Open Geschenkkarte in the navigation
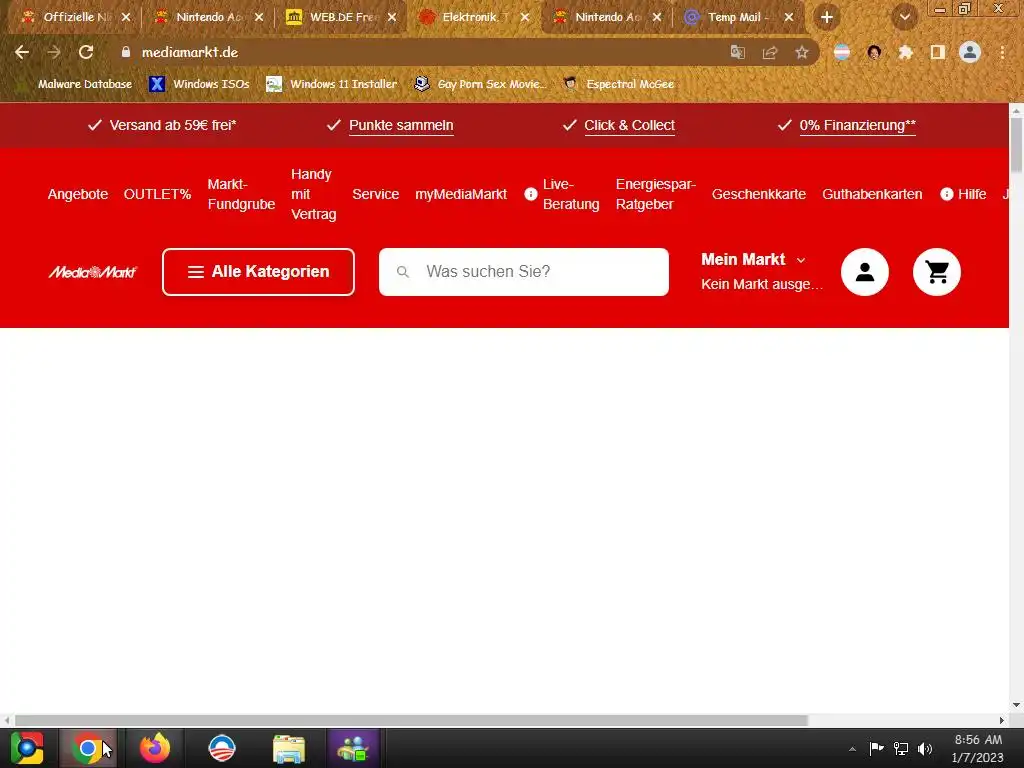Image resolution: width=1024 pixels, height=768 pixels. [x=759, y=194]
